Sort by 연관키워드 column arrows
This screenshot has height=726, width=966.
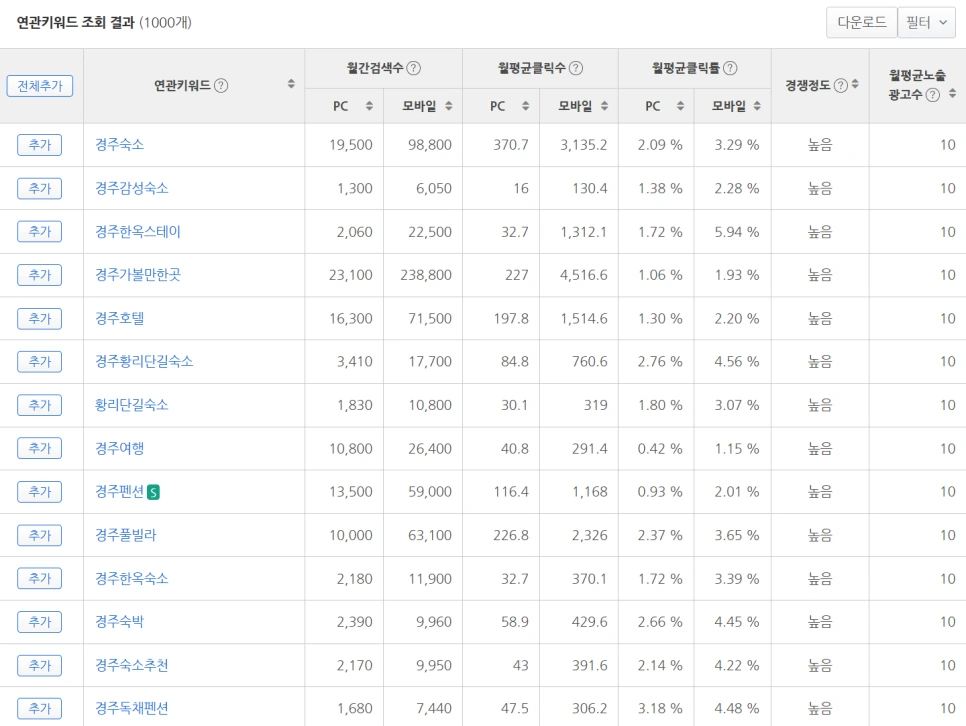click(291, 84)
